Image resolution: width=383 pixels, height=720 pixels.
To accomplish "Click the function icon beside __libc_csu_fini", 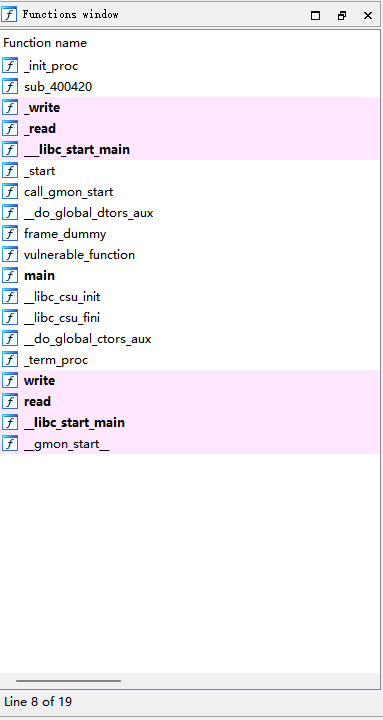I will tap(10, 318).
